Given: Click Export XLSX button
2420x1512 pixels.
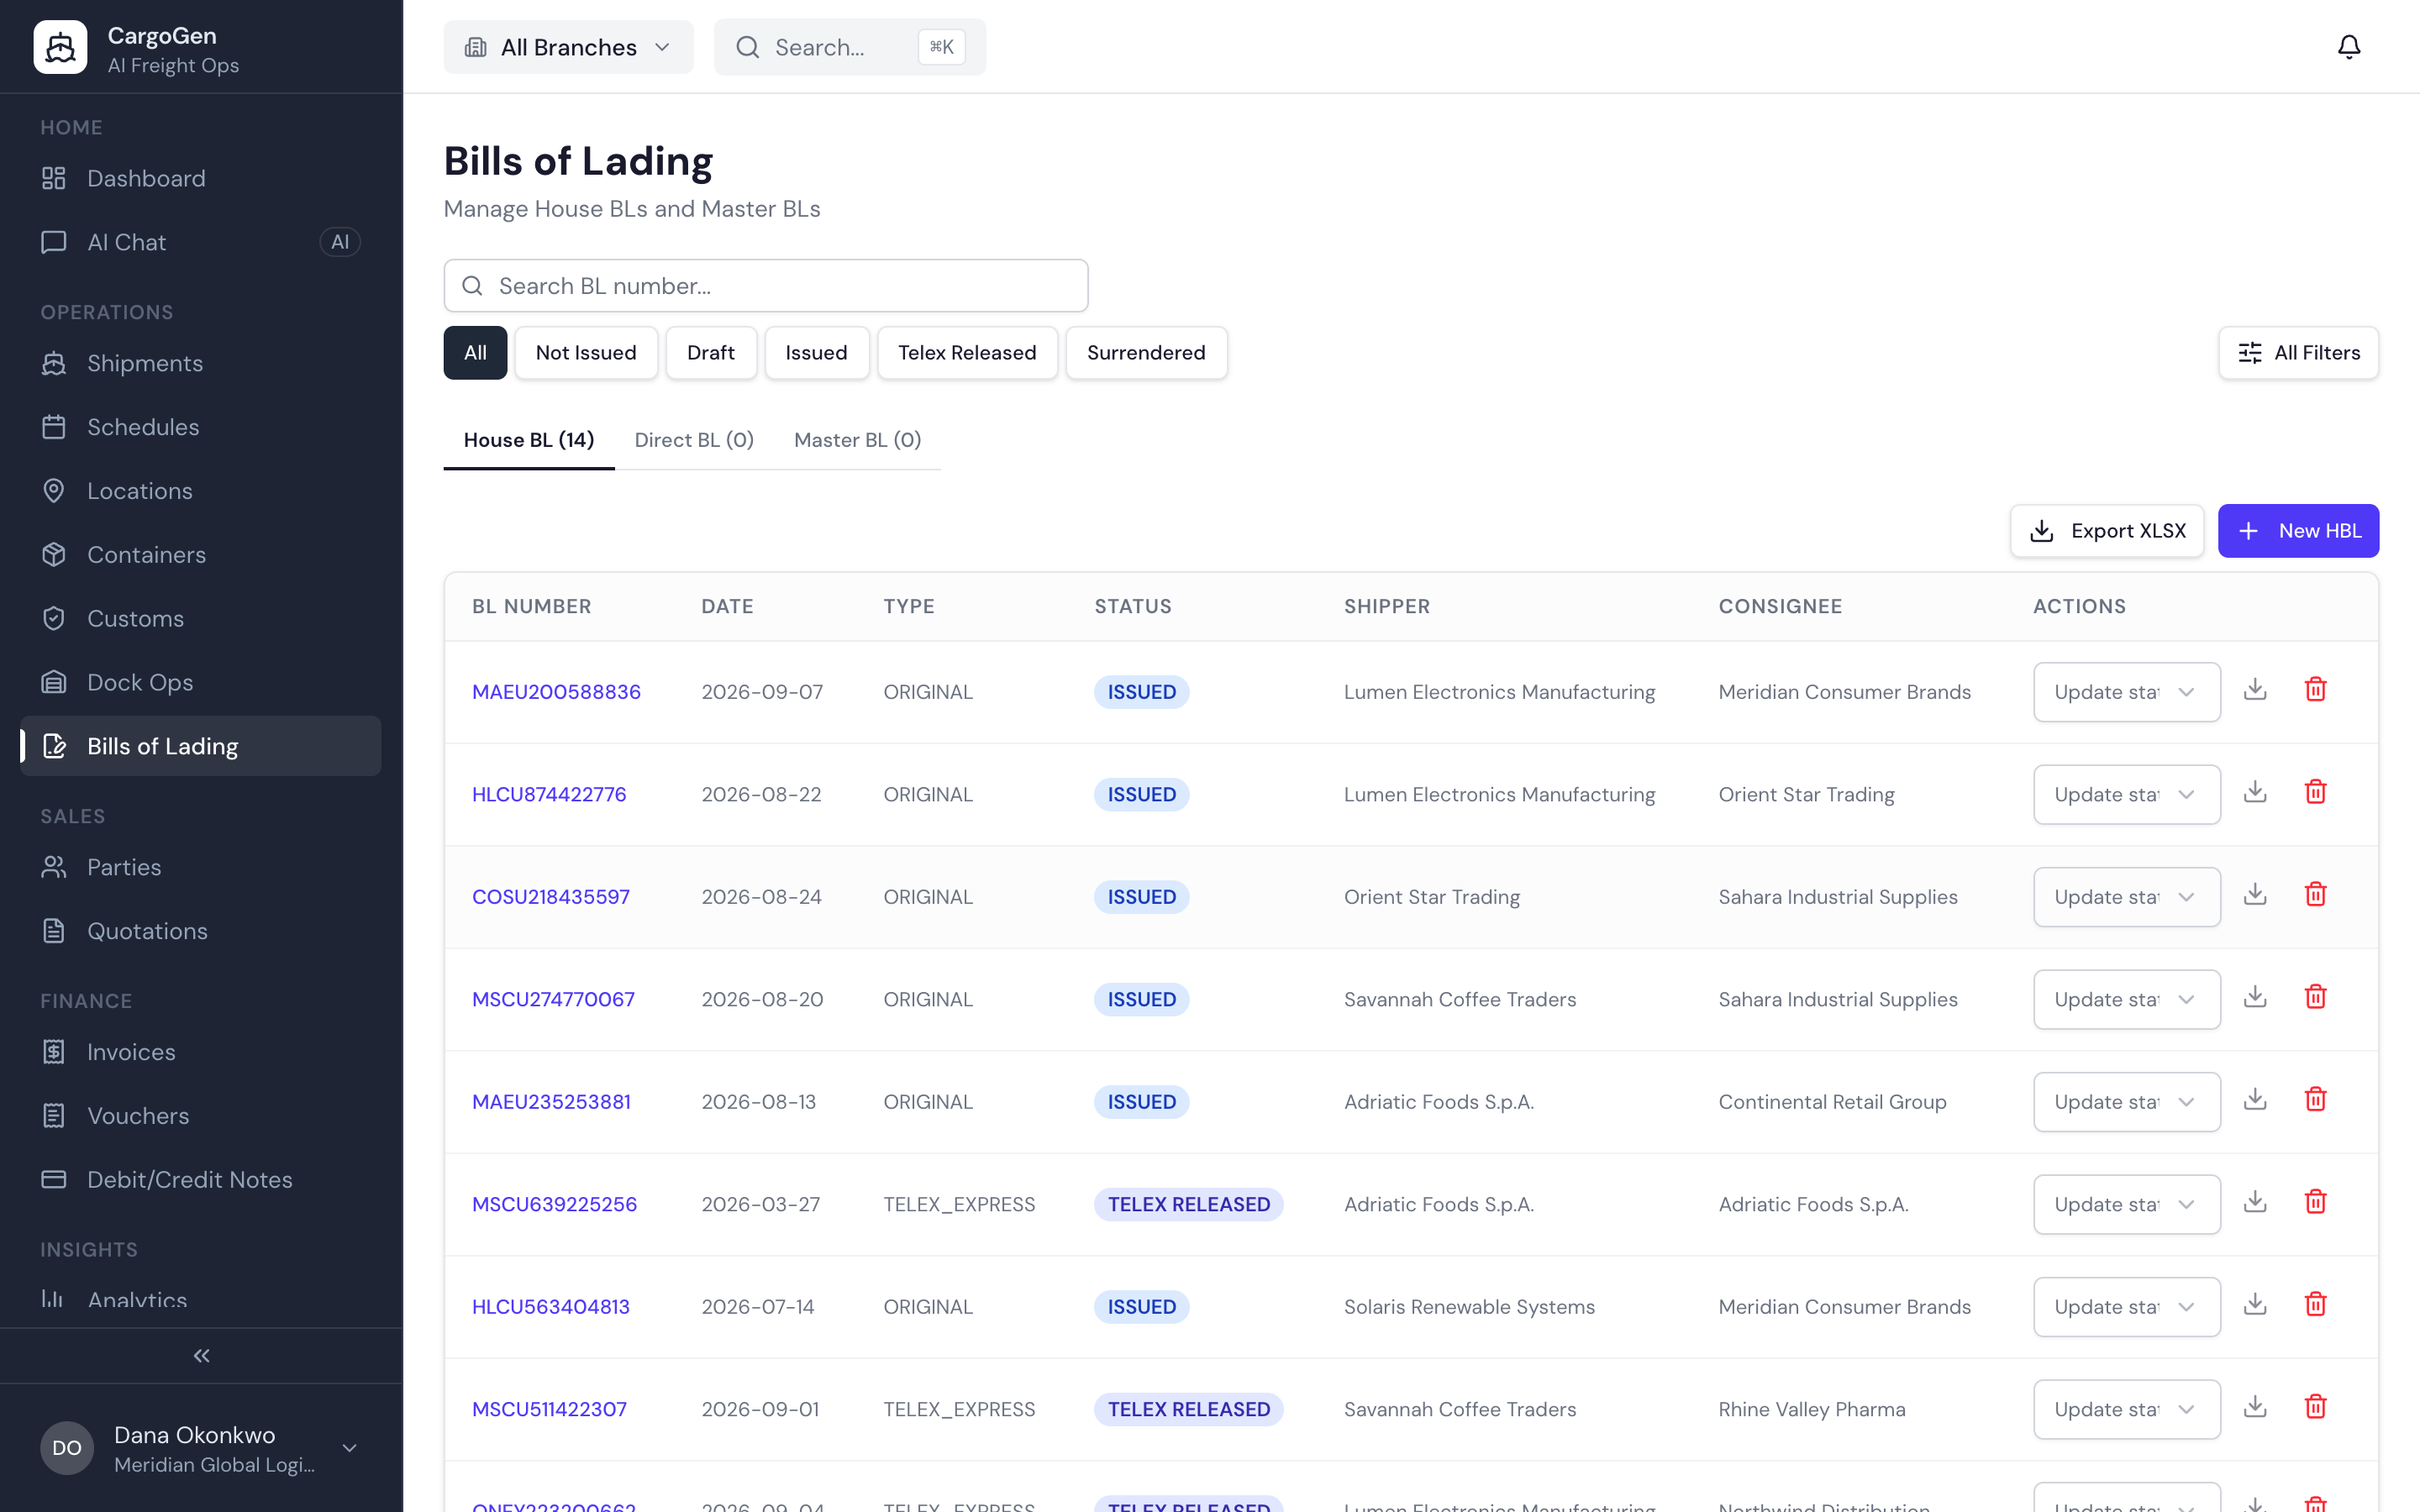Looking at the screenshot, I should [x=2107, y=531].
